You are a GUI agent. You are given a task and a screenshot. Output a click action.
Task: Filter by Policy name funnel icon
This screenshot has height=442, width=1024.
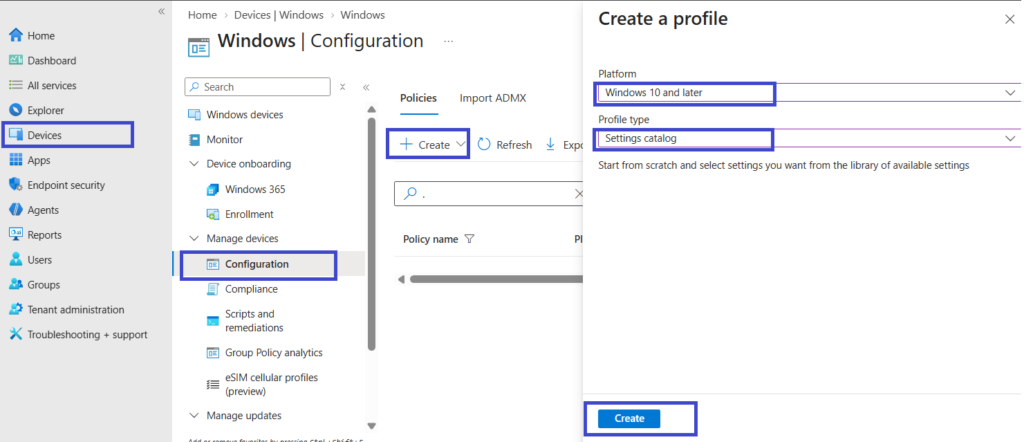[469, 239]
